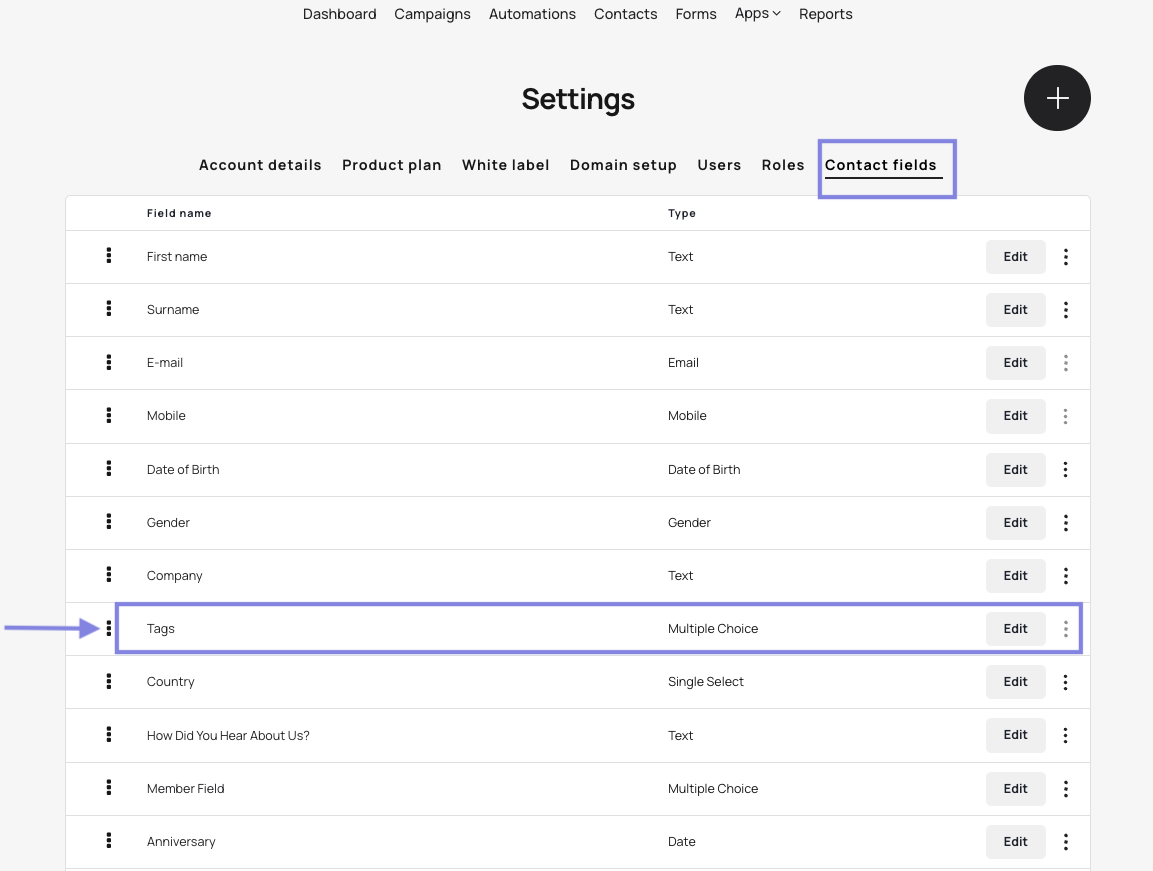Open Reports from the top navigation
Image resolution: width=1153 pixels, height=871 pixels.
pos(825,14)
